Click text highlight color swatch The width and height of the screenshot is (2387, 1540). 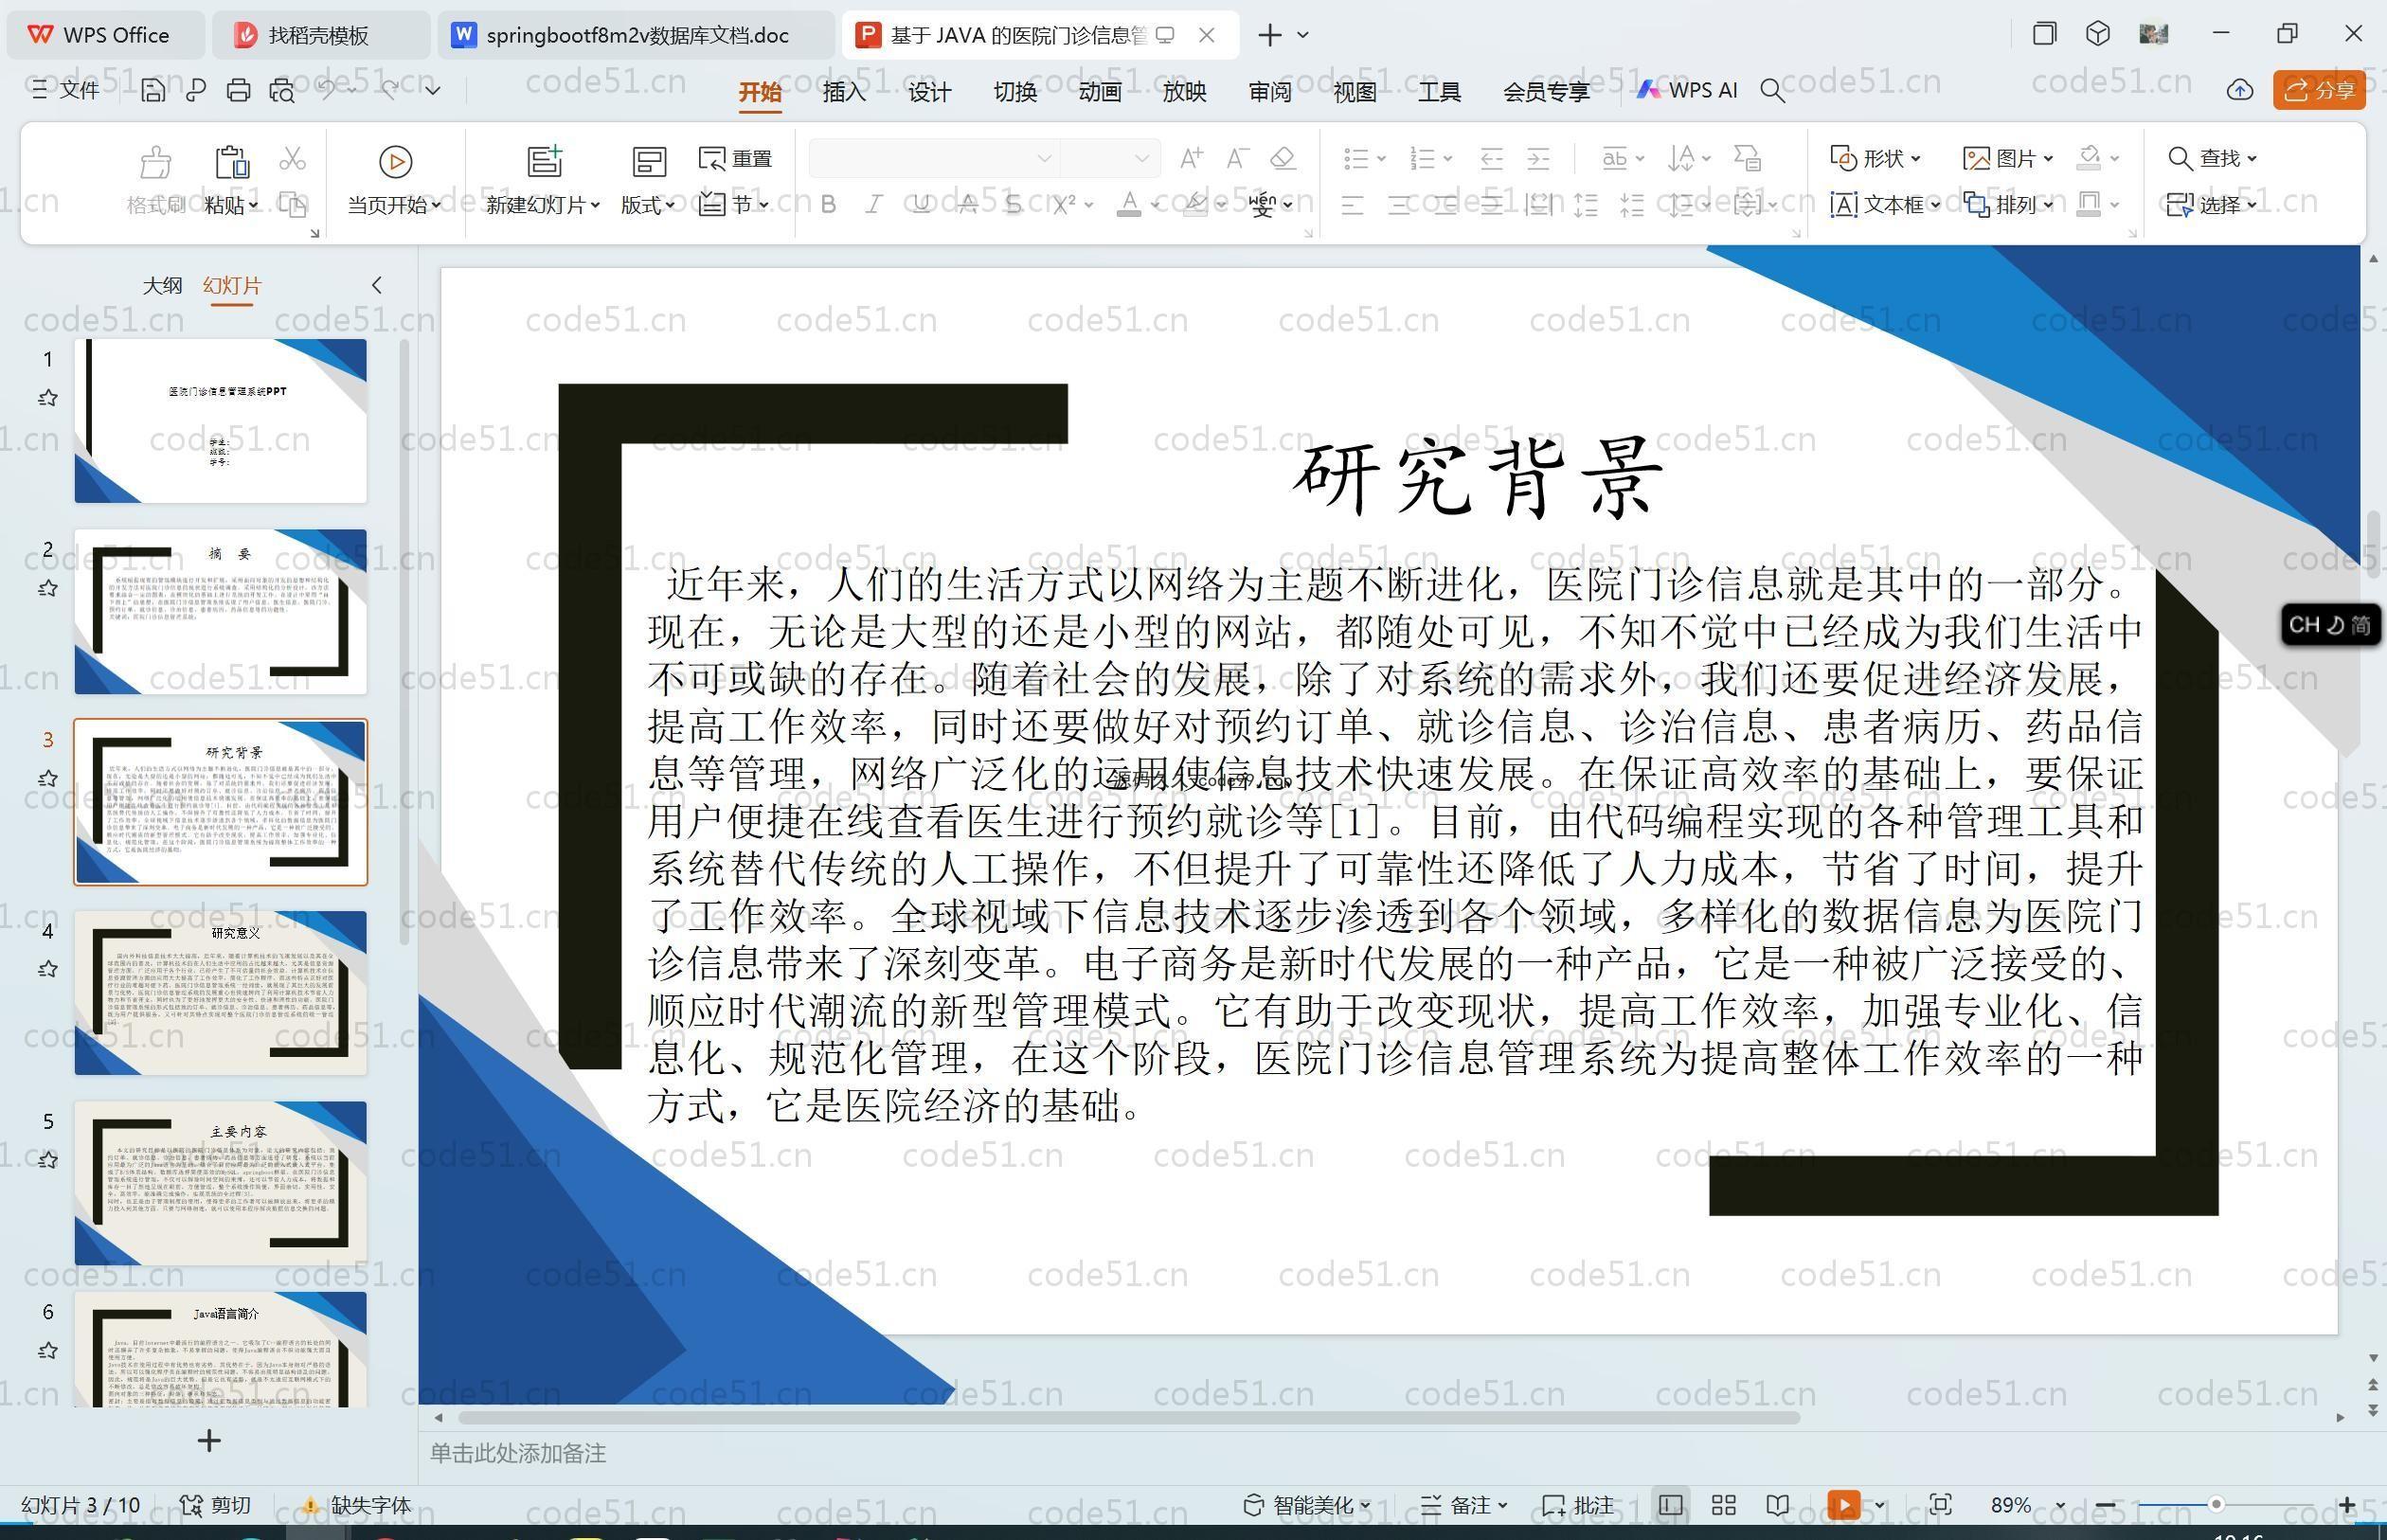[1195, 205]
